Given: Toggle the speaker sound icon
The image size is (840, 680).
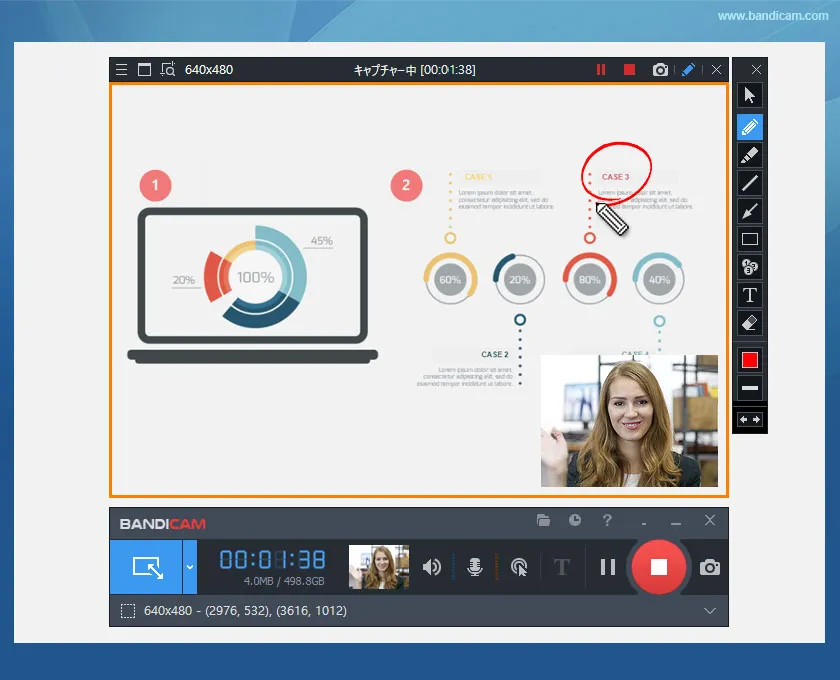Looking at the screenshot, I should [432, 567].
